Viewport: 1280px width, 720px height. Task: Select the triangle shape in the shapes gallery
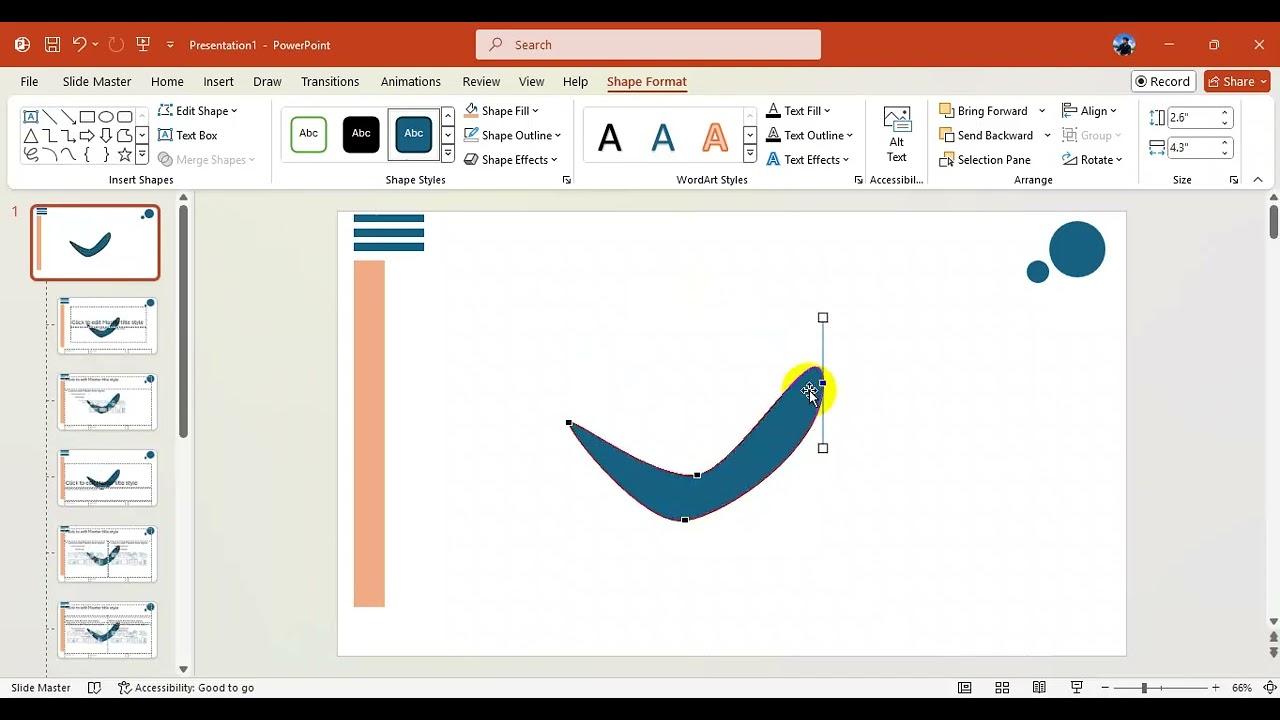(x=31, y=136)
